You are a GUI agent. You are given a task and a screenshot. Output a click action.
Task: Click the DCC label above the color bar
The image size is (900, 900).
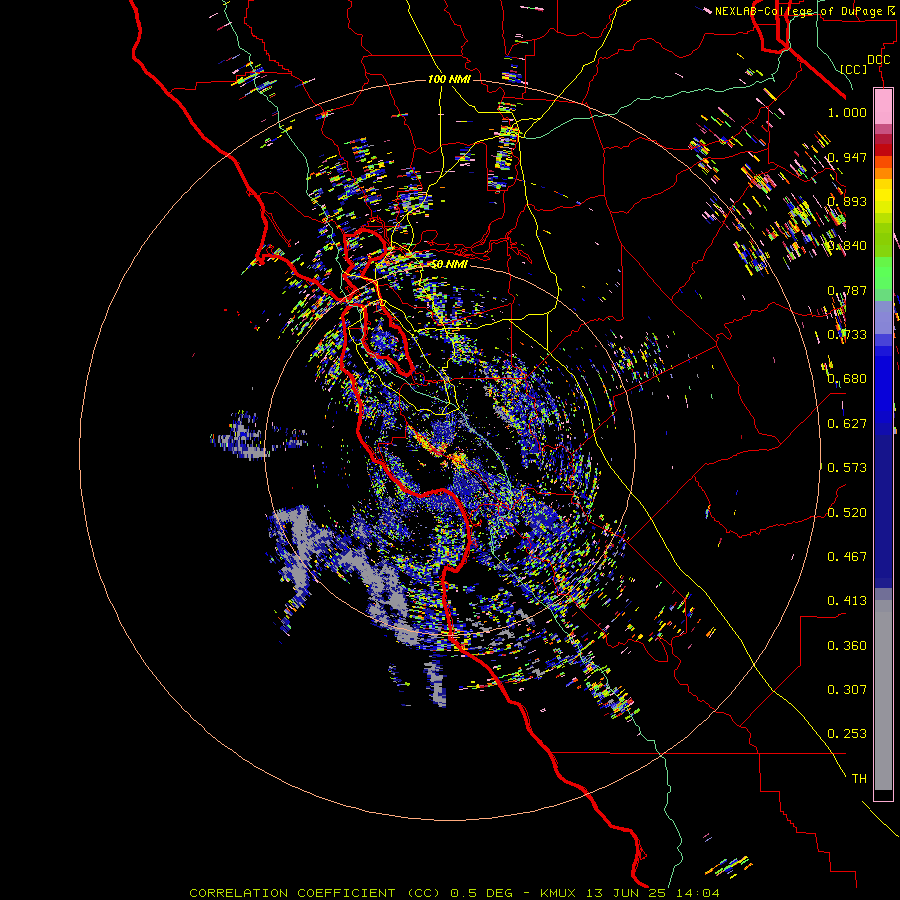click(x=879, y=60)
